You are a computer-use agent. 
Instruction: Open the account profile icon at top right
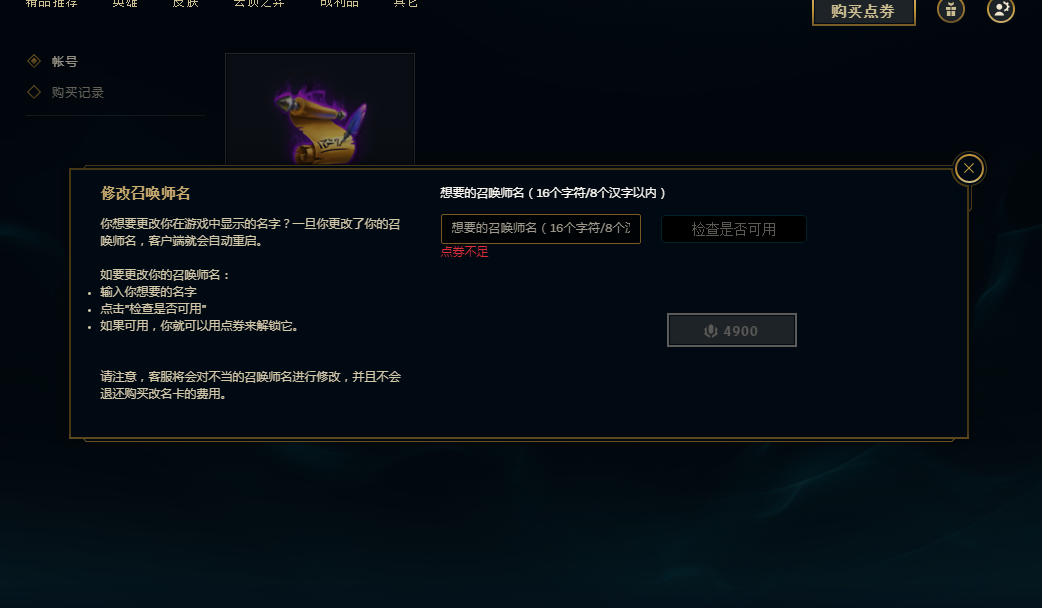1001,10
